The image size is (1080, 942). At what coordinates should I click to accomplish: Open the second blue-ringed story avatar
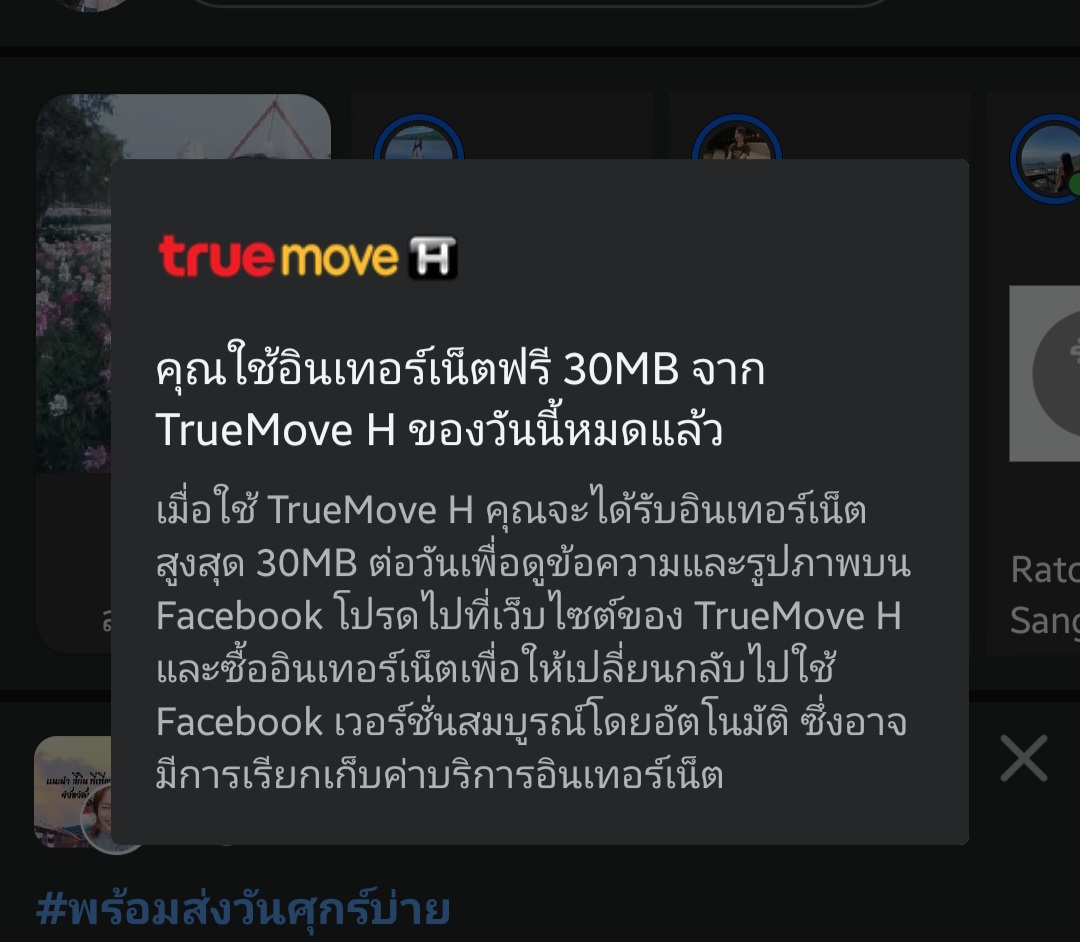[736, 138]
